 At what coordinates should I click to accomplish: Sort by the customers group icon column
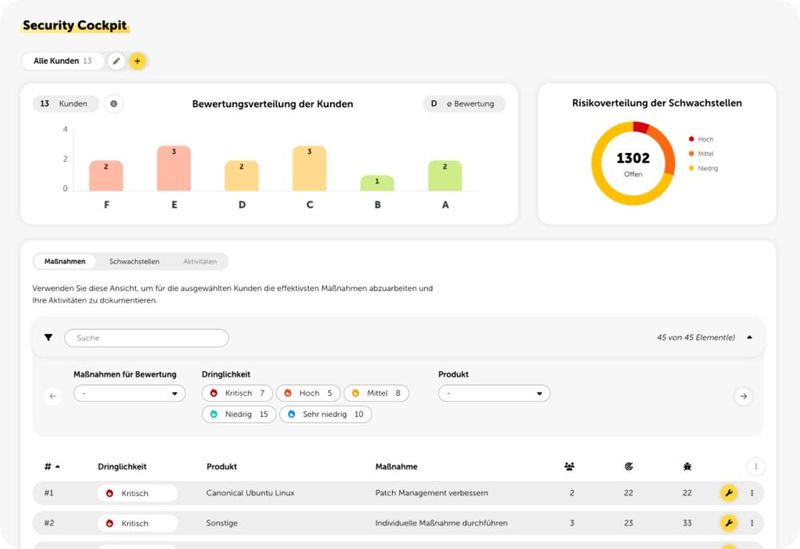569,466
